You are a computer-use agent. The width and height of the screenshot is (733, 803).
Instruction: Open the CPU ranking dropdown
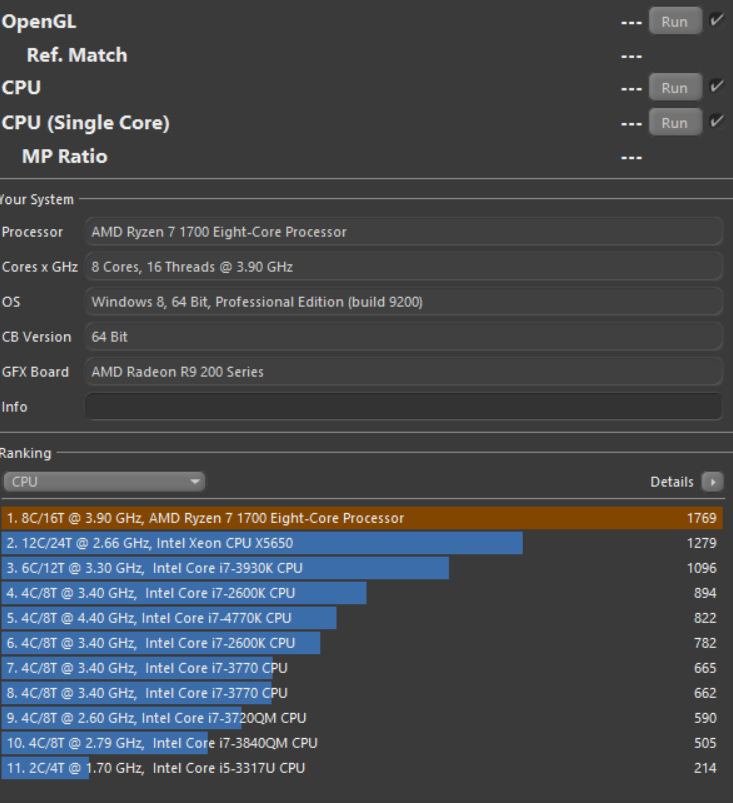[x=104, y=482]
